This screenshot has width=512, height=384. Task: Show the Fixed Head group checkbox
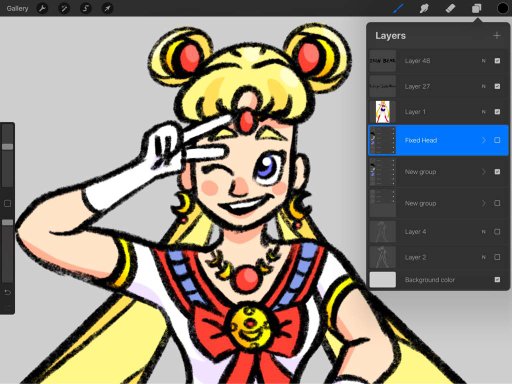tap(497, 140)
